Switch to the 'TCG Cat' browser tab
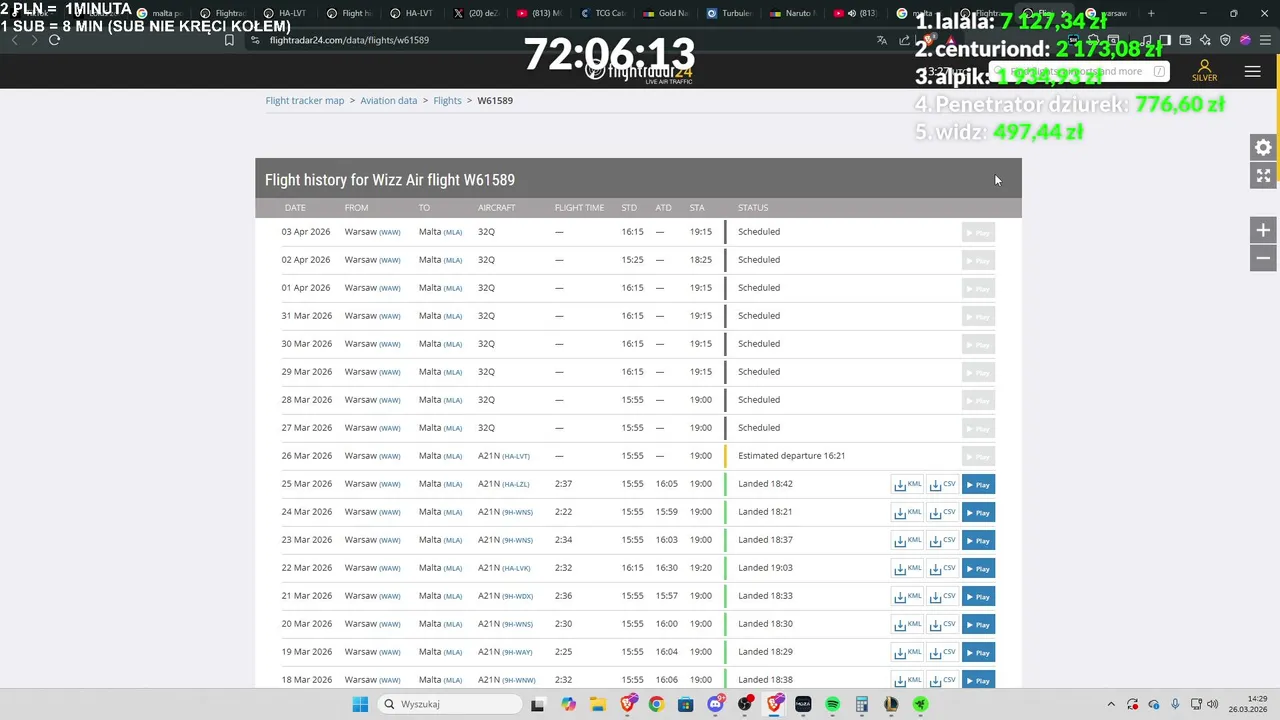The width and height of the screenshot is (1280, 720). (x=603, y=13)
